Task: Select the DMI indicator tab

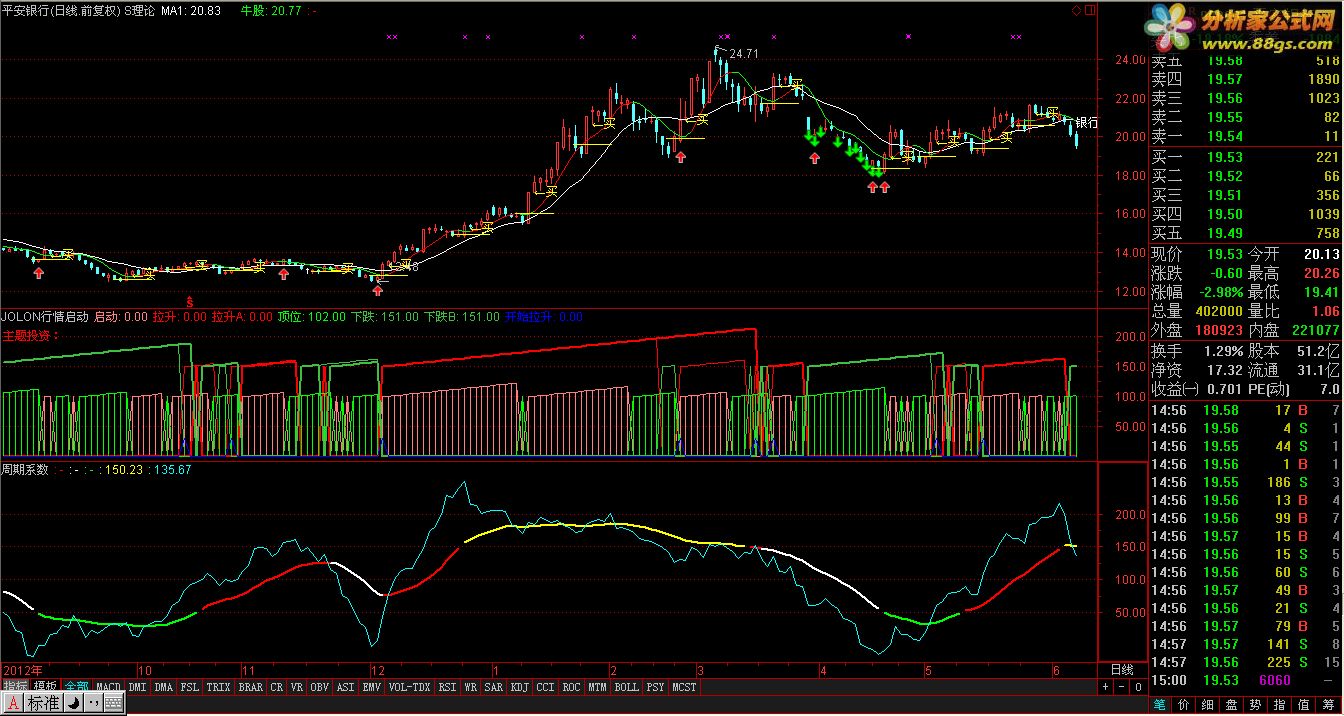Action: [x=137, y=687]
